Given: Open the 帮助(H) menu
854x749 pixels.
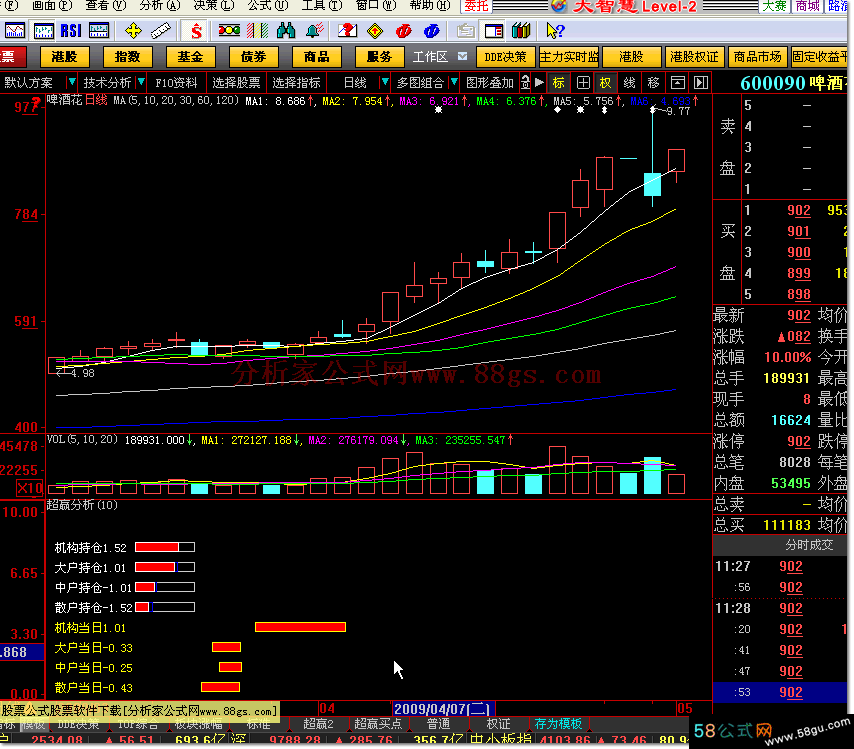Looking at the screenshot, I should [x=430, y=5].
